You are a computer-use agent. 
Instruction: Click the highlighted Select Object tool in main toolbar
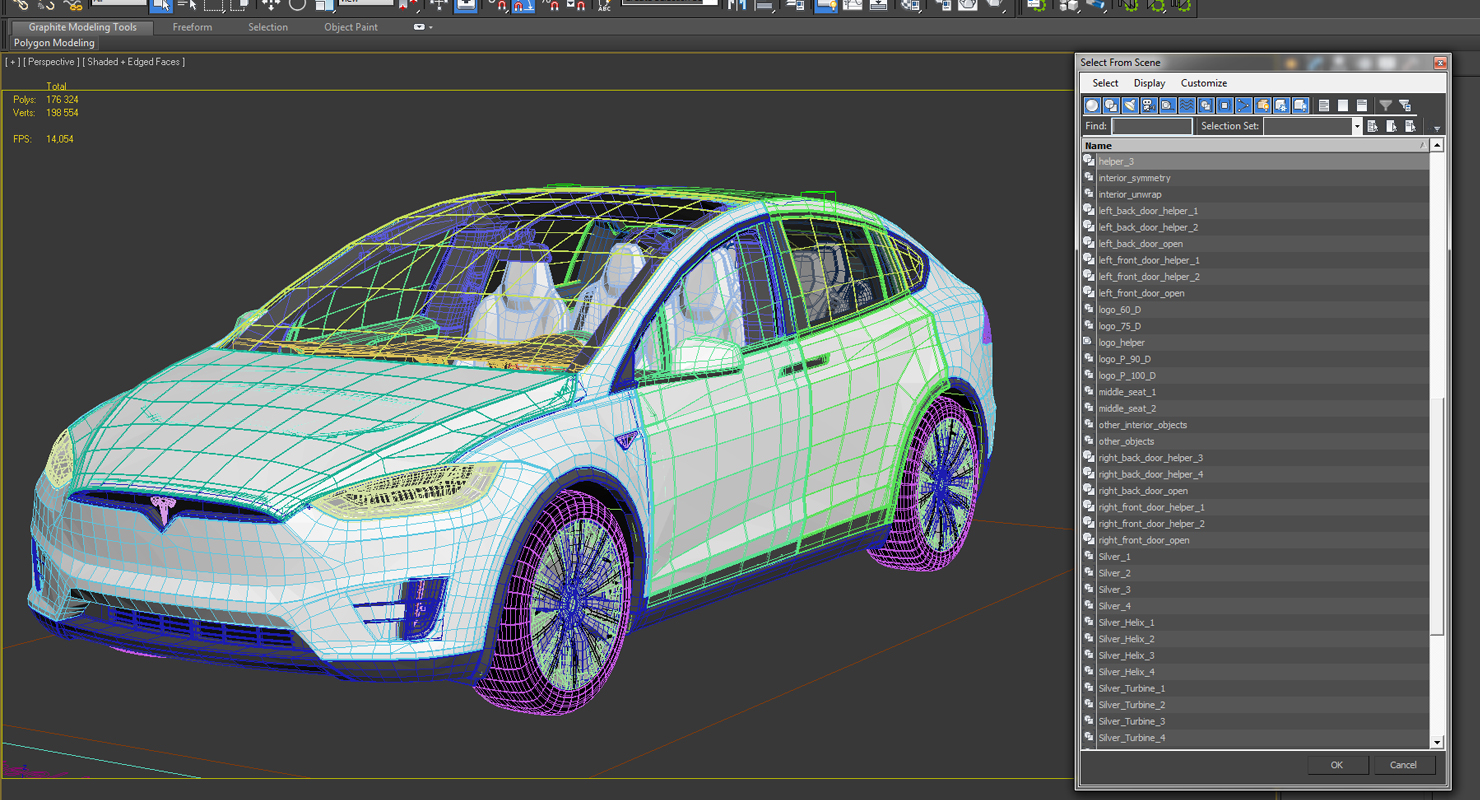pyautogui.click(x=161, y=5)
